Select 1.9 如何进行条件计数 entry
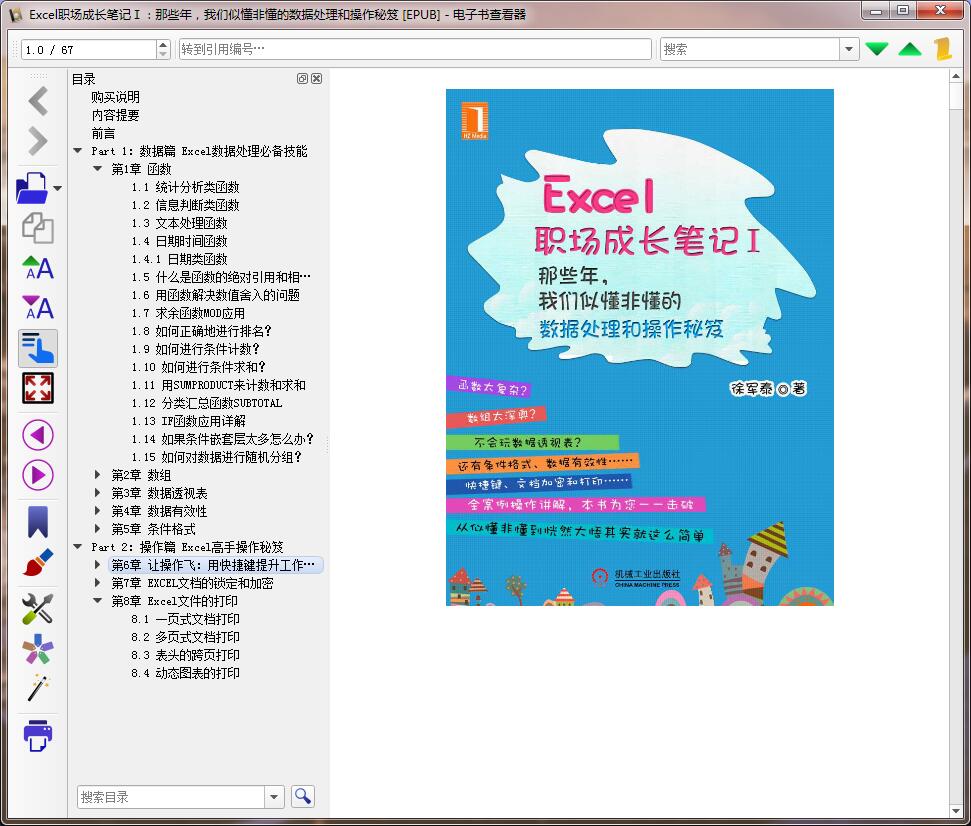The height and width of the screenshot is (826, 971). pos(195,349)
